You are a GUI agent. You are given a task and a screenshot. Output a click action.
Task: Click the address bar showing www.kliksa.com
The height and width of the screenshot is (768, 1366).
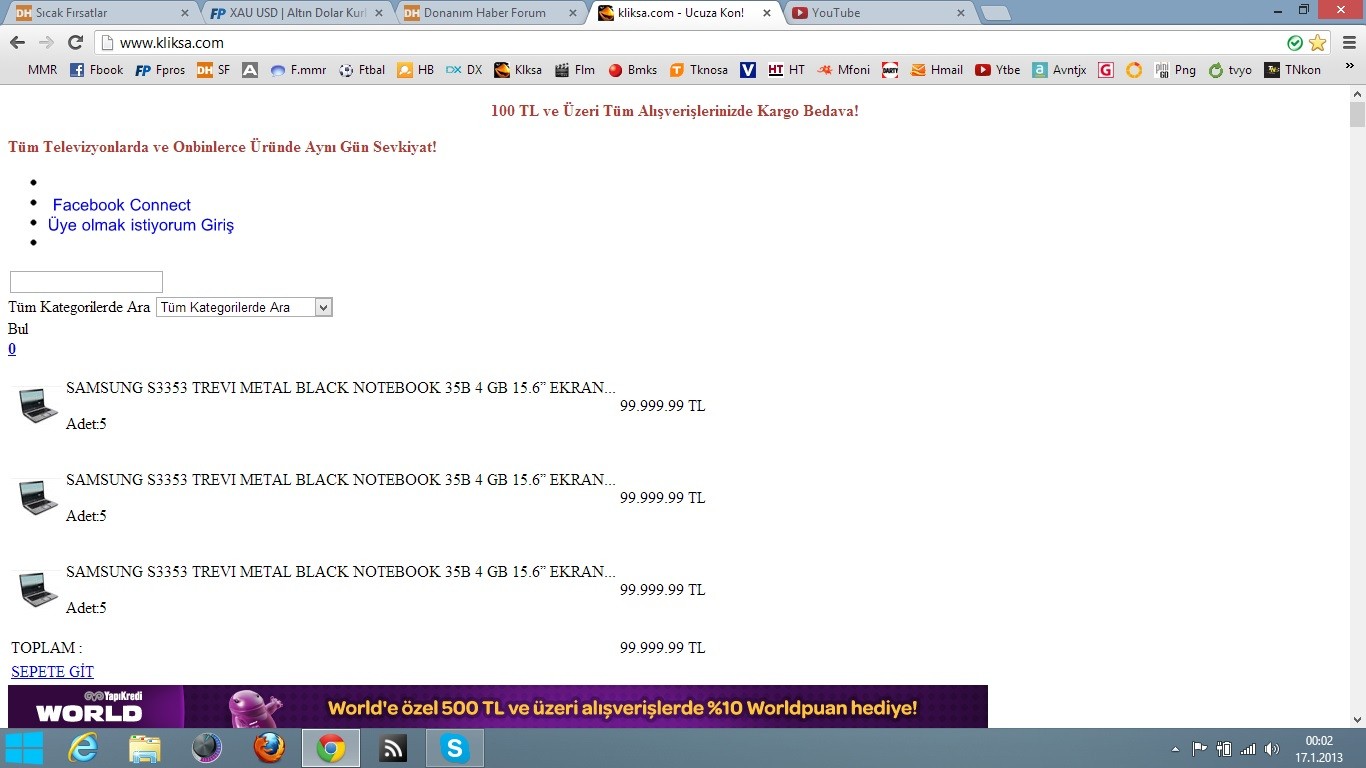click(x=690, y=42)
